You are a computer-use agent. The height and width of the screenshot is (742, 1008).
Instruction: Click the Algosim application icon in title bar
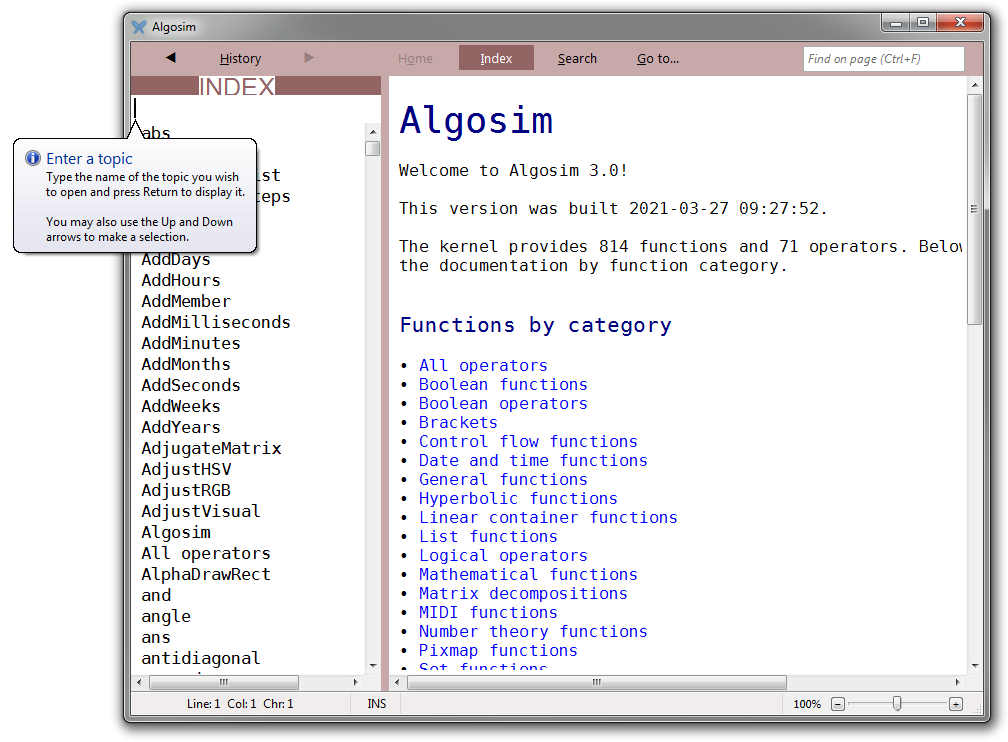pos(139,27)
